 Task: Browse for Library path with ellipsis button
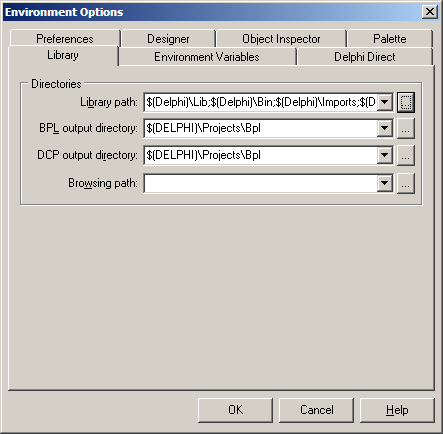coord(406,102)
